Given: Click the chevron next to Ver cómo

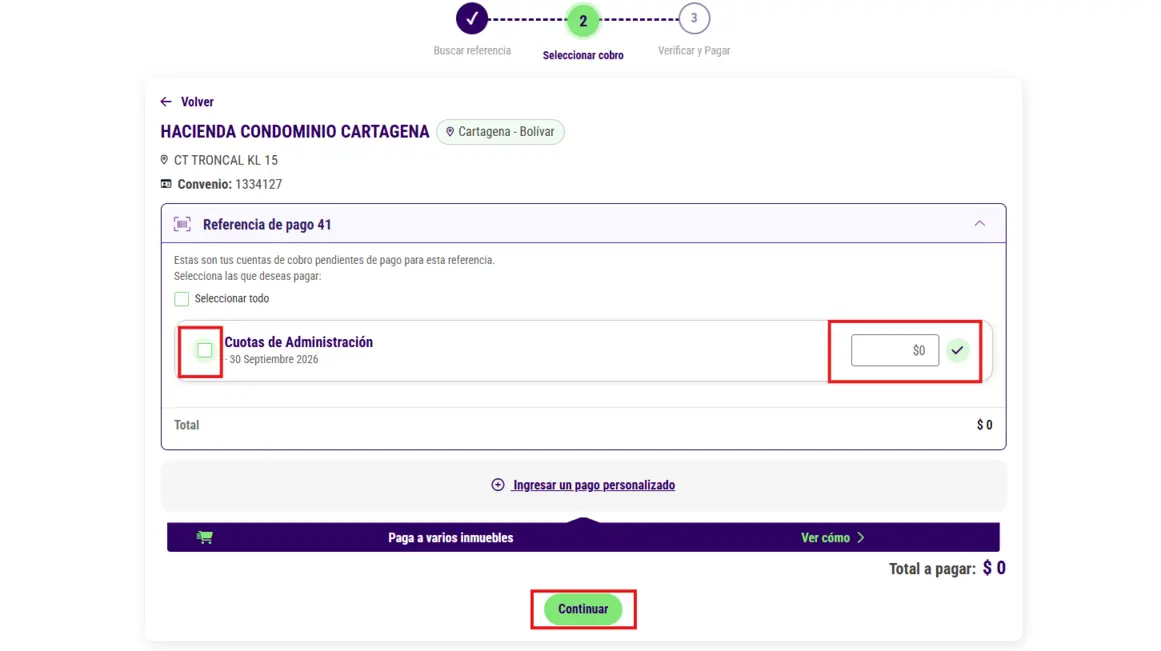Looking at the screenshot, I should 860,538.
